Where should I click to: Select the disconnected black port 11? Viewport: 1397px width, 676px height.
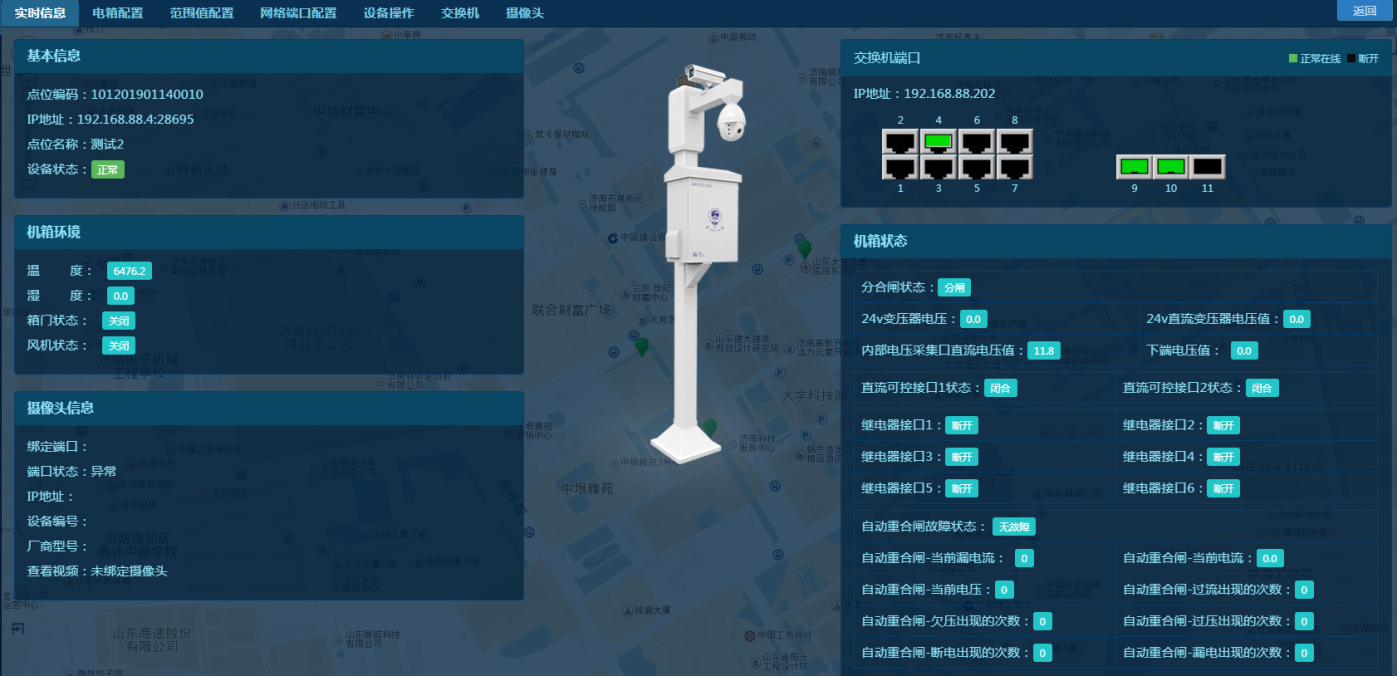click(x=1208, y=166)
